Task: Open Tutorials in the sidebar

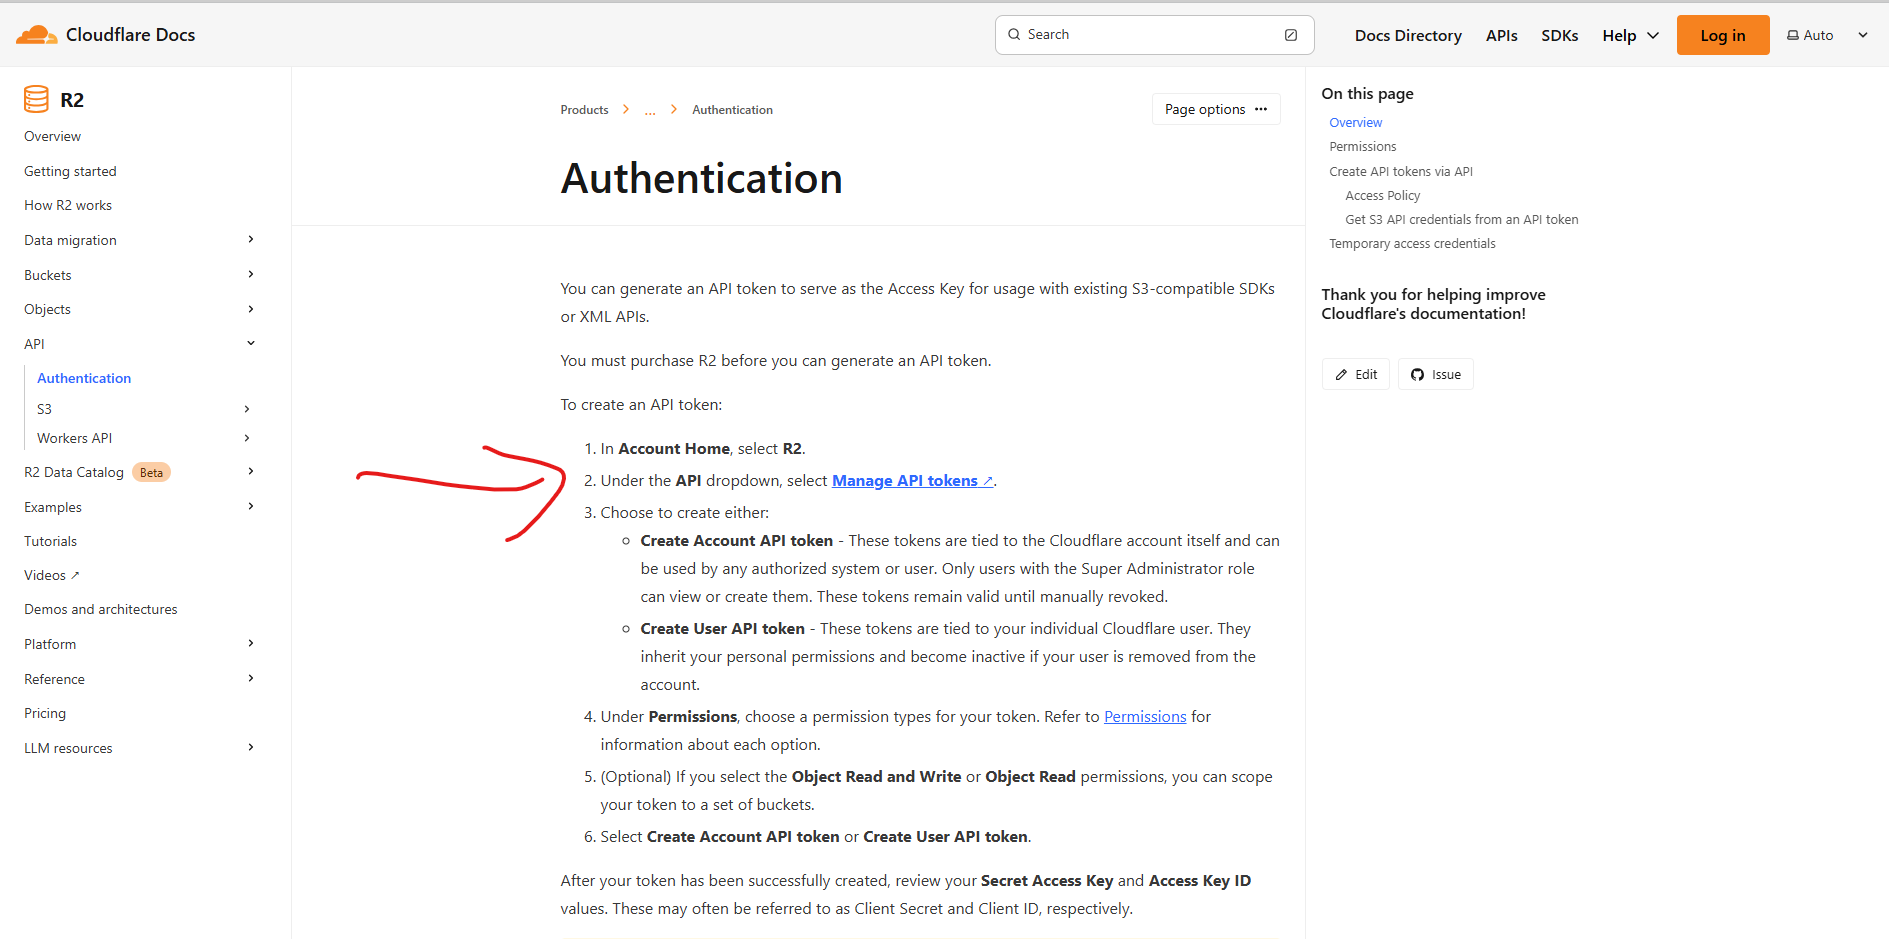Action: click(x=50, y=541)
